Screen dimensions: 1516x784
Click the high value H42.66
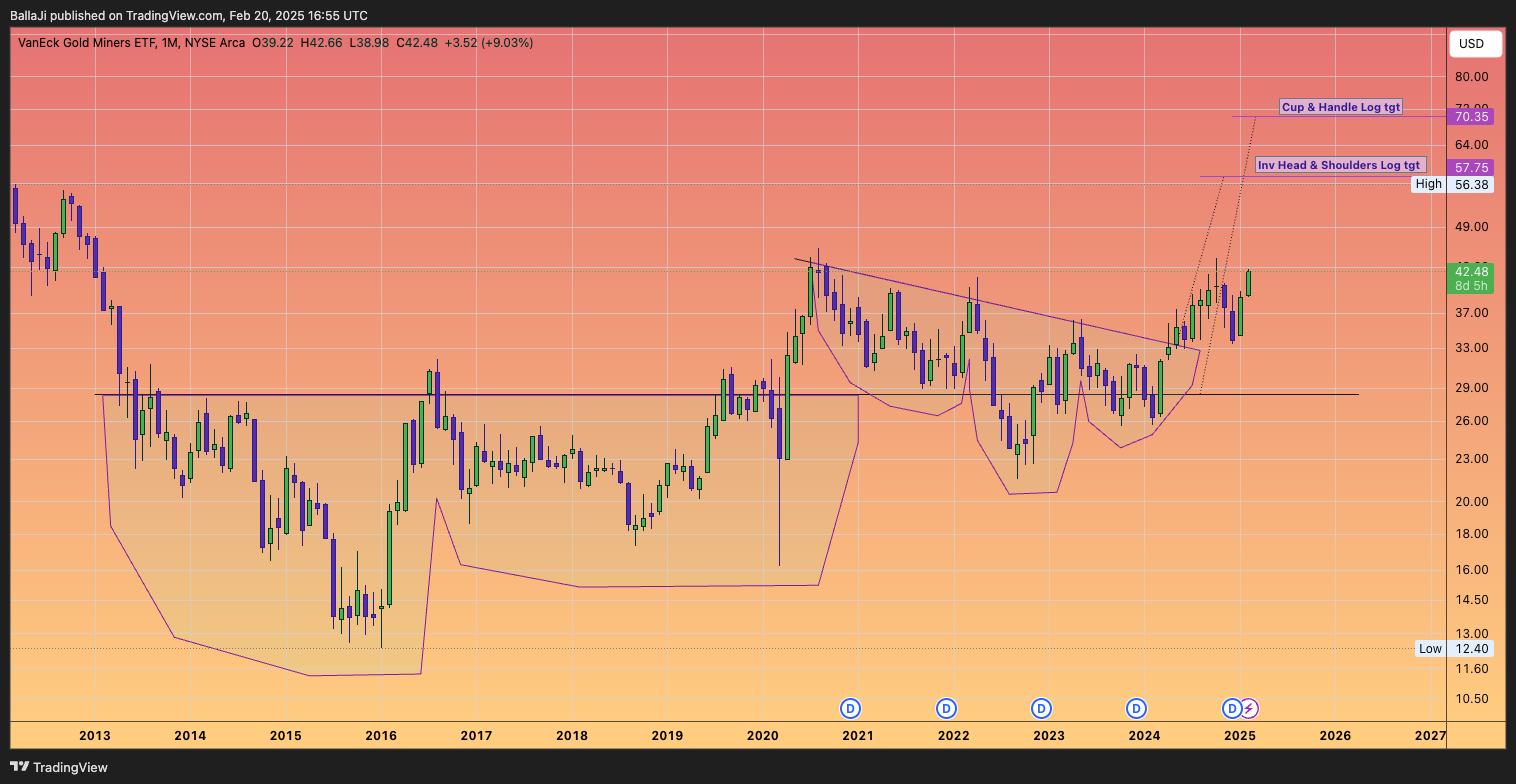(x=321, y=43)
